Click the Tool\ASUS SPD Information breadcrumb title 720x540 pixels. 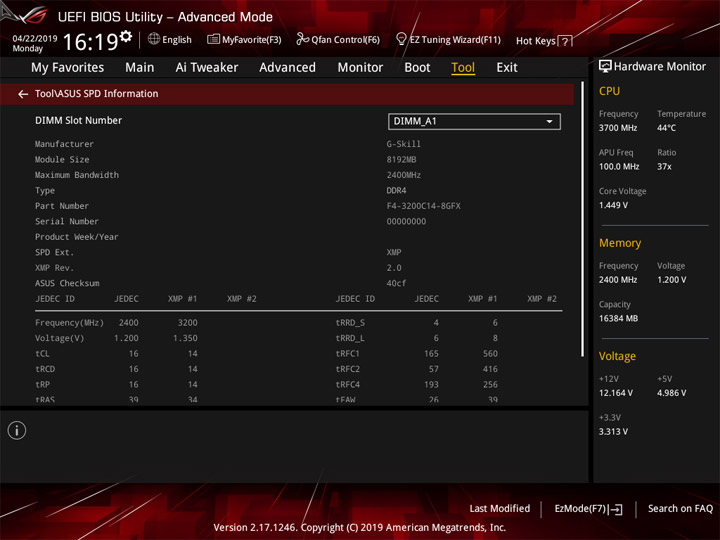[96, 94]
